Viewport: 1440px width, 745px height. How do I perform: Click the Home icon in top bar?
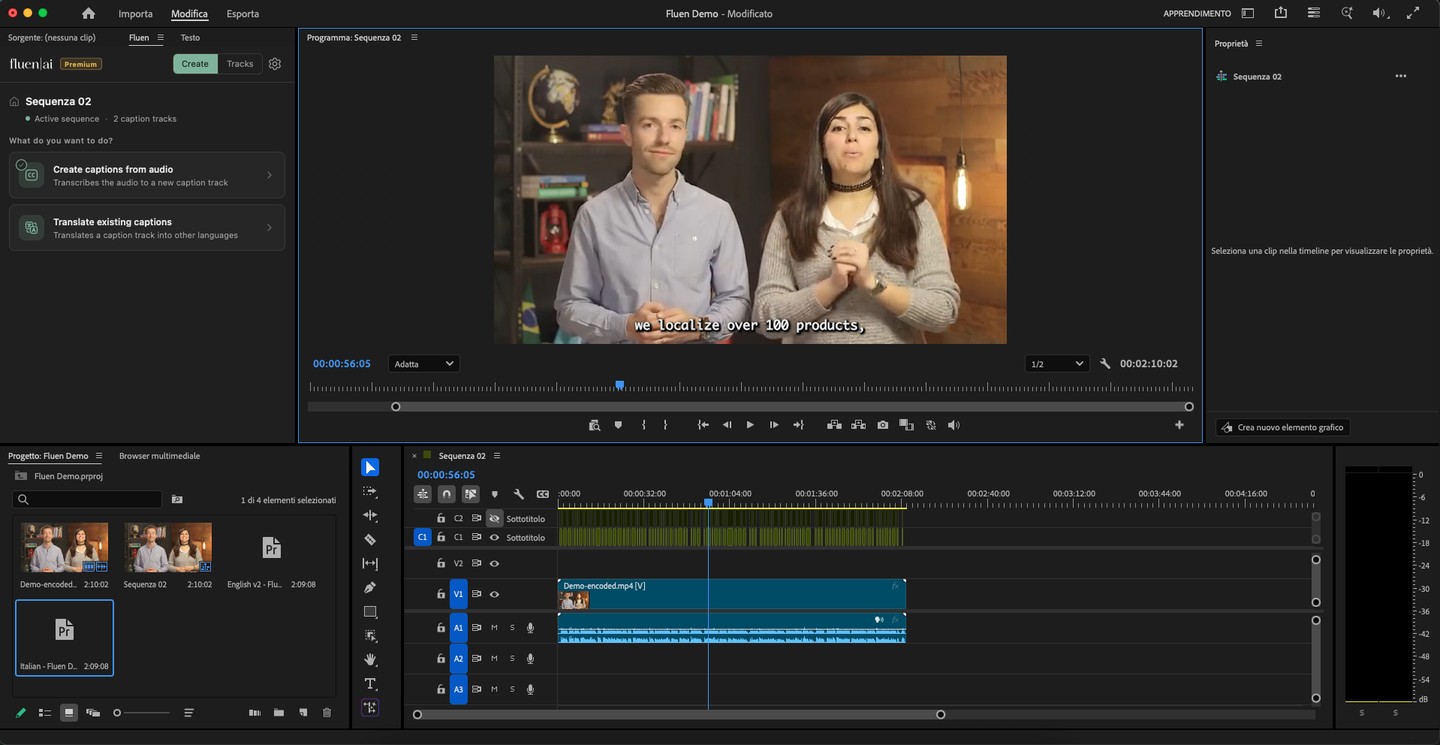(x=88, y=14)
